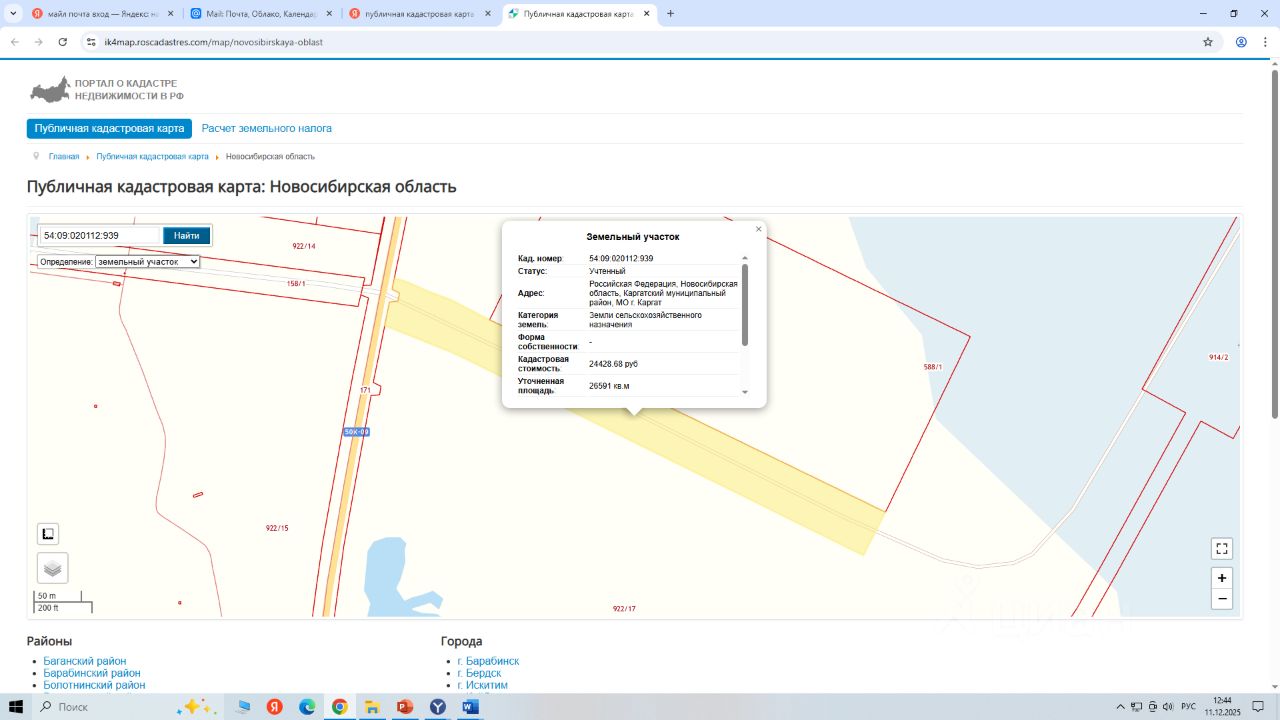Toggle fullscreen map view
The width and height of the screenshot is (1280, 720).
pos(1221,548)
